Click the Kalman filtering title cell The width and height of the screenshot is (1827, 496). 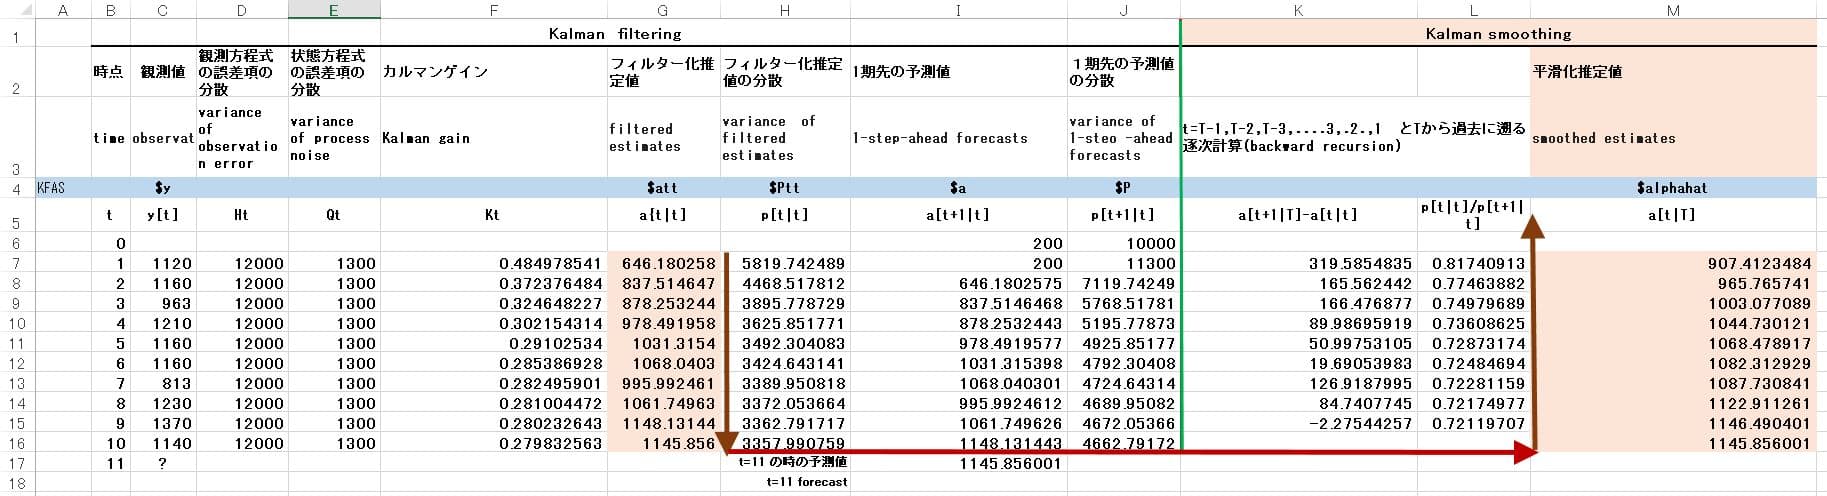pos(615,34)
